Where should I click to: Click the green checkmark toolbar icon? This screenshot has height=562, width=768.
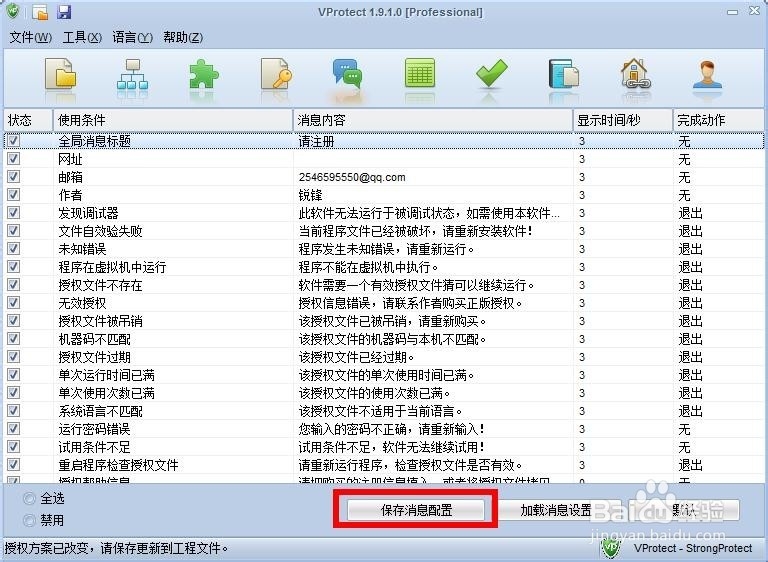tap(492, 73)
